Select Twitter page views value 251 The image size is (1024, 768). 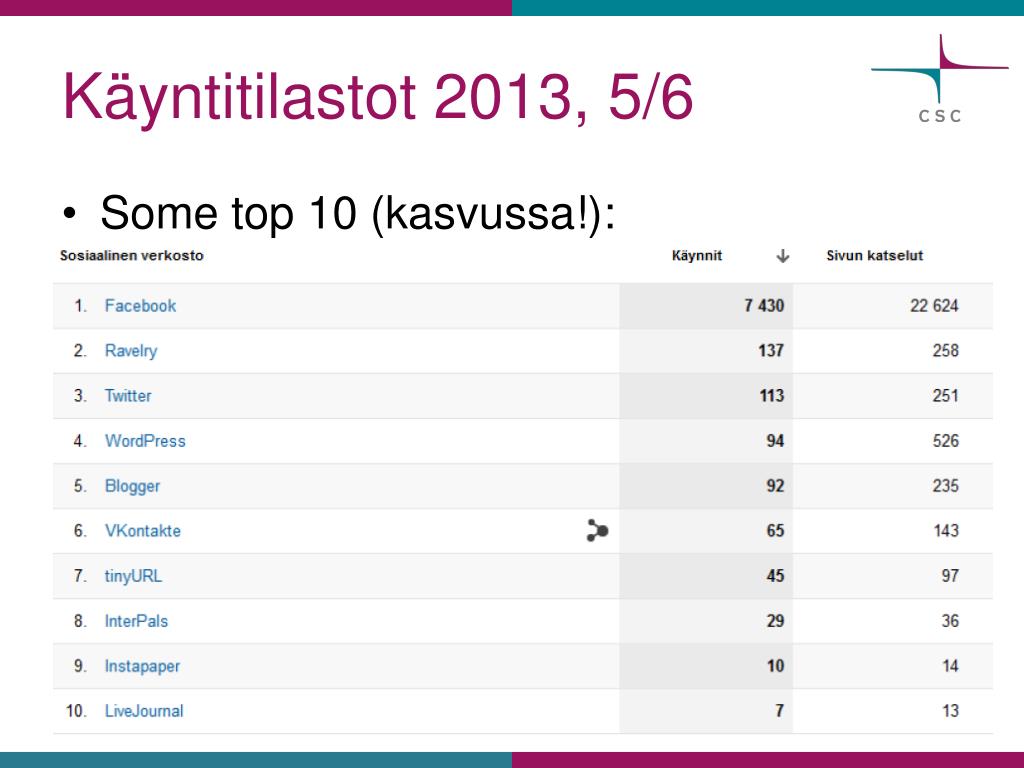[x=945, y=396]
